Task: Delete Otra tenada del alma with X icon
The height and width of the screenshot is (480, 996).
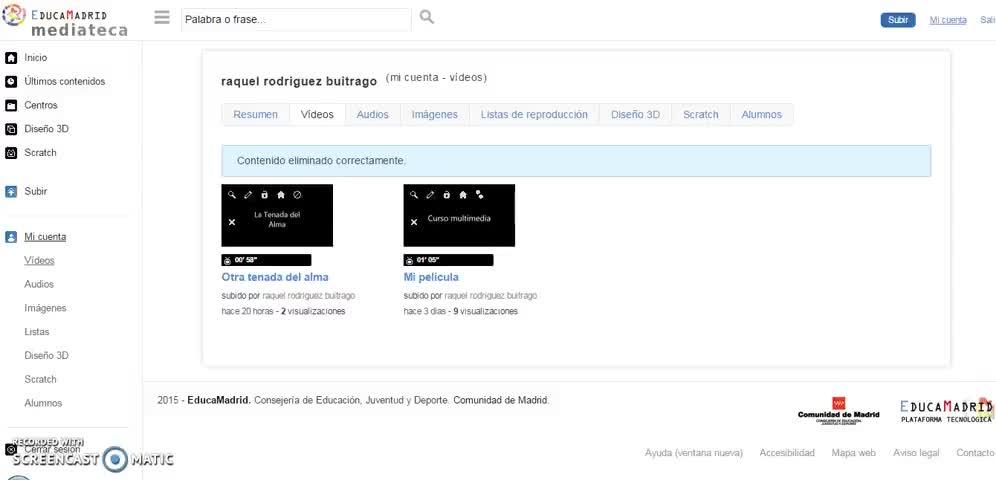Action: [232, 222]
